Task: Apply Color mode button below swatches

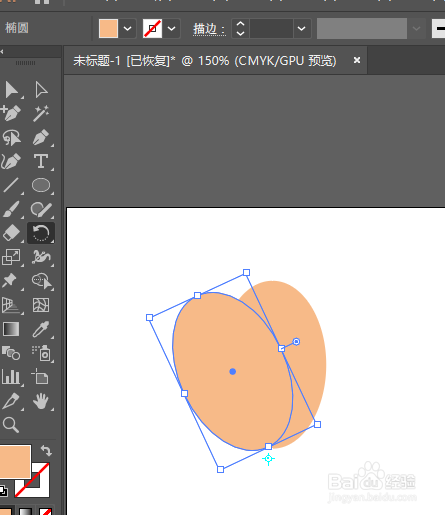Action: click(6, 512)
